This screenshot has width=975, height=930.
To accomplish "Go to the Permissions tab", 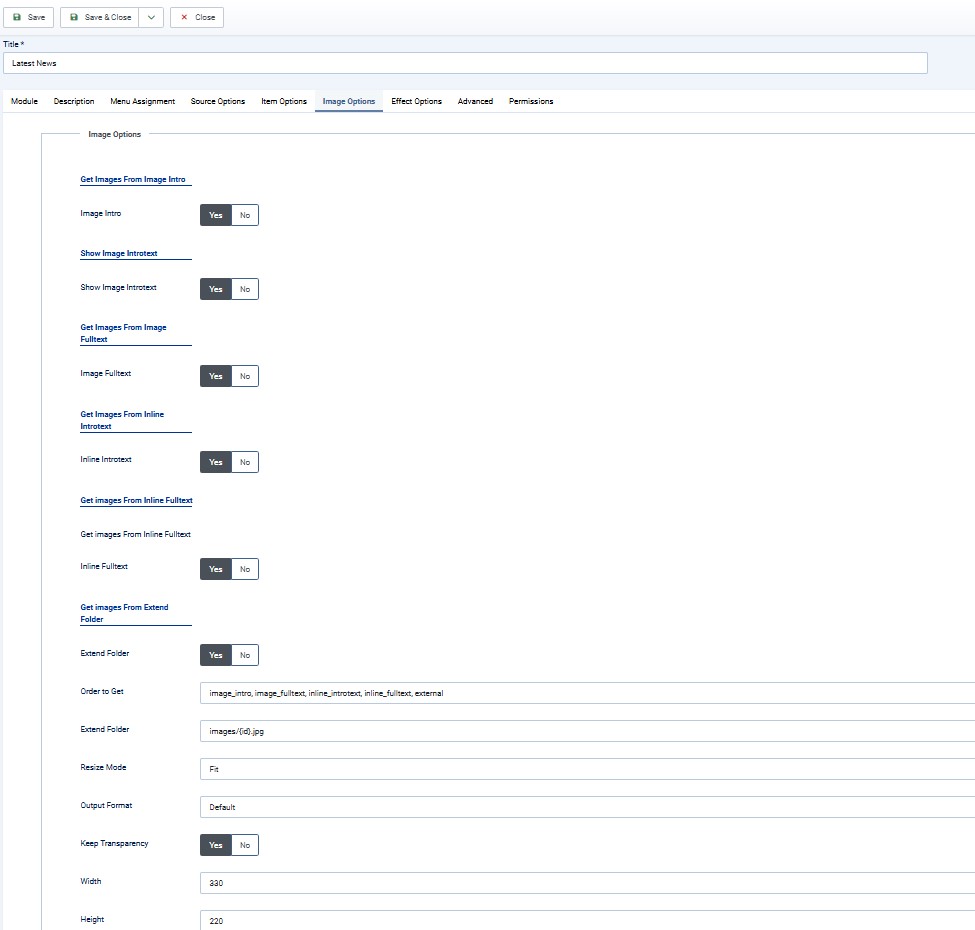I will tap(531, 101).
